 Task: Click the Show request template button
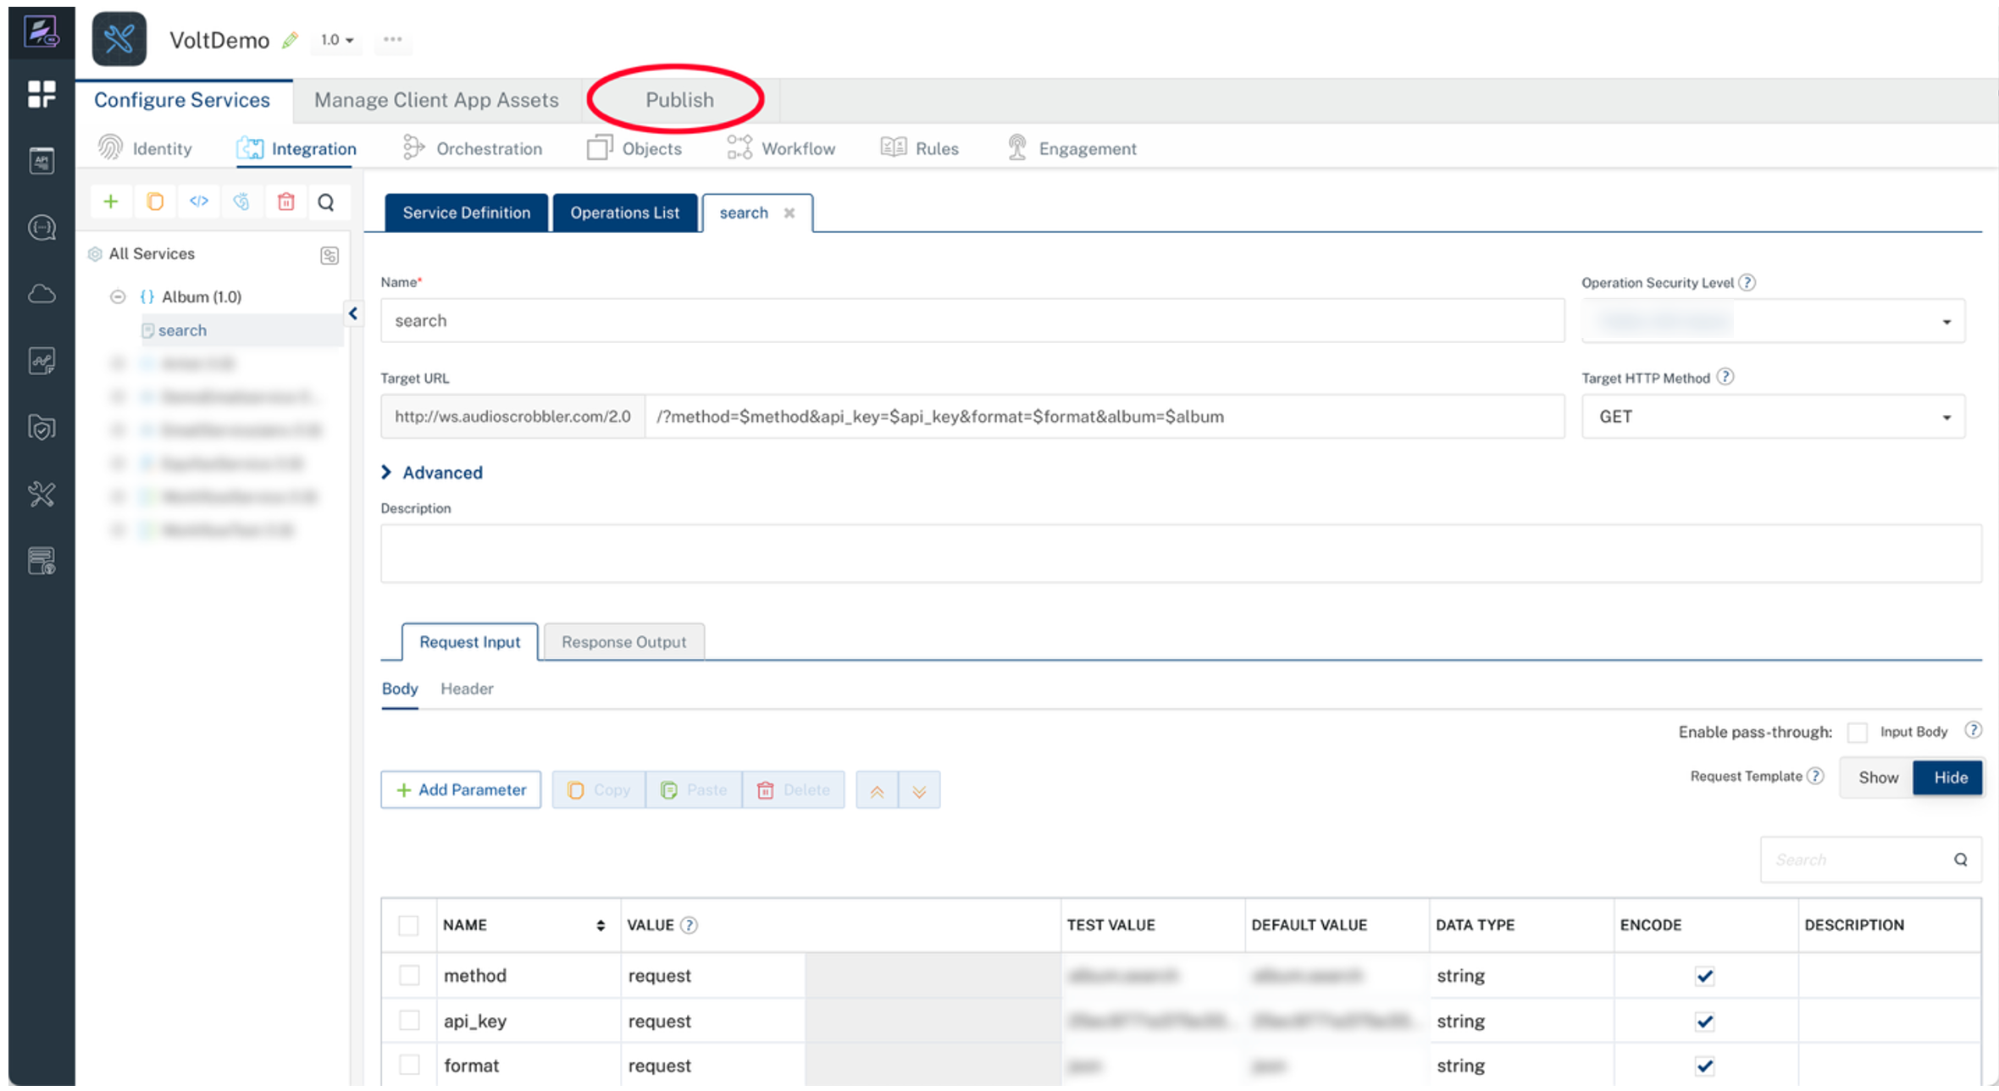1877,778
